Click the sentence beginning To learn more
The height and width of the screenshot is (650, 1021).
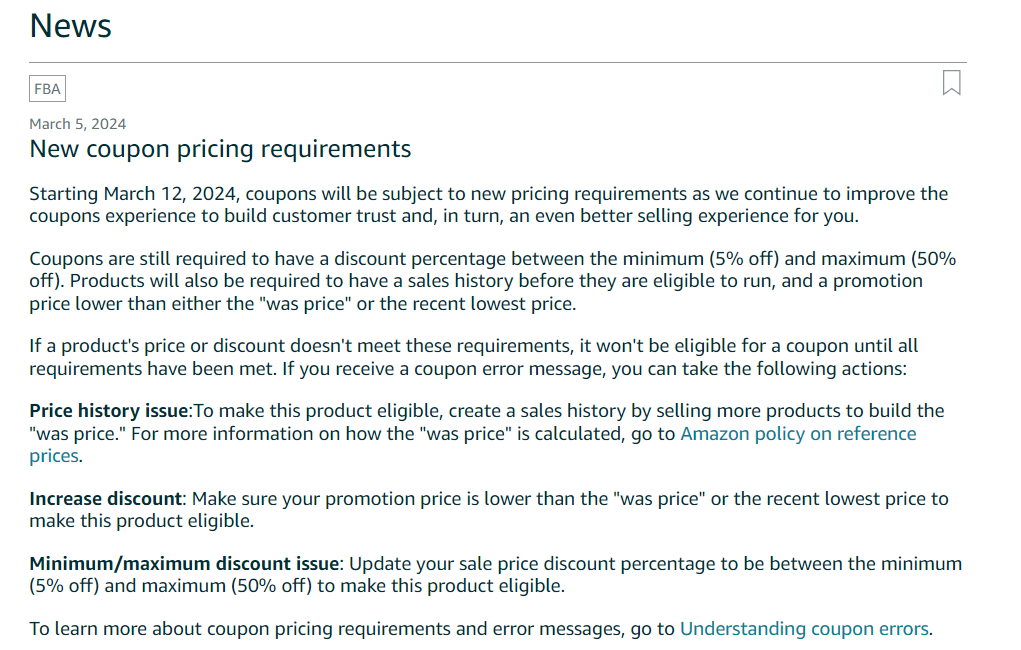(x=481, y=629)
